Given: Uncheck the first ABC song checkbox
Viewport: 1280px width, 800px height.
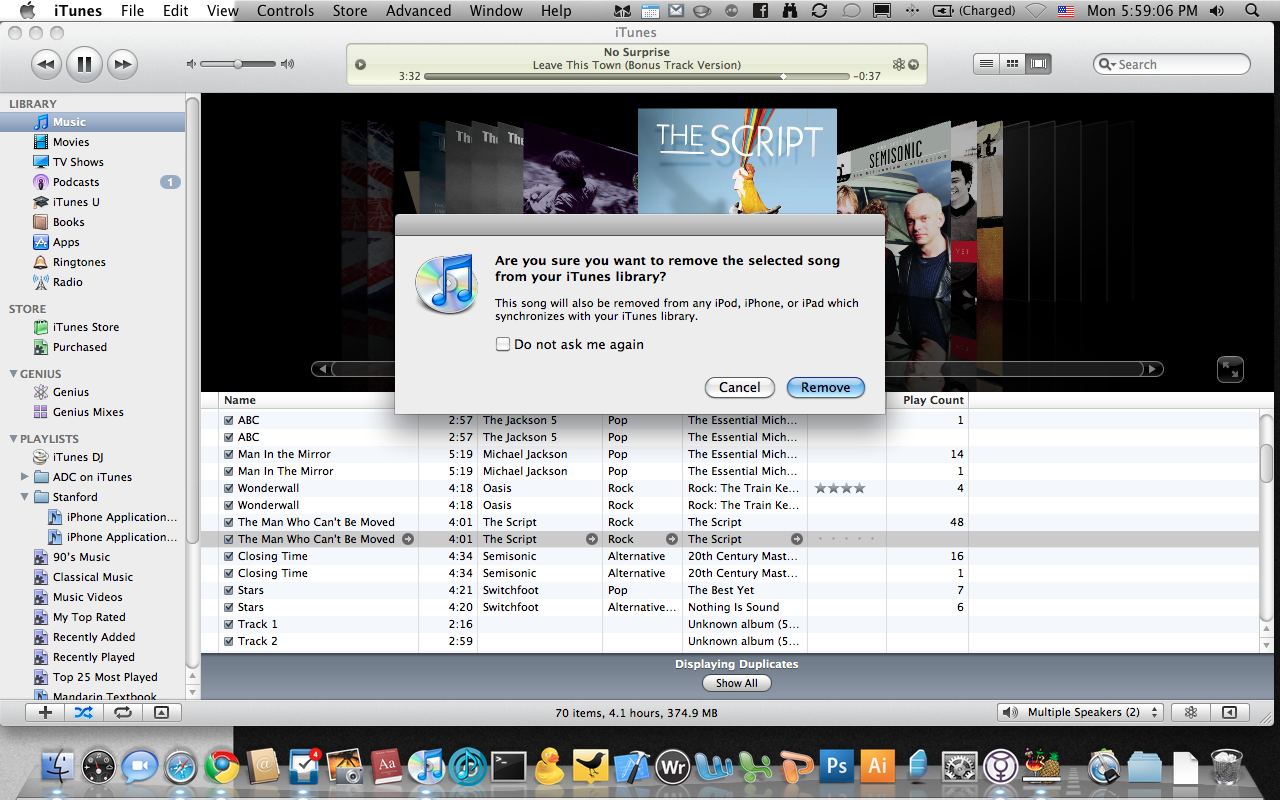Looking at the screenshot, I should tap(229, 420).
